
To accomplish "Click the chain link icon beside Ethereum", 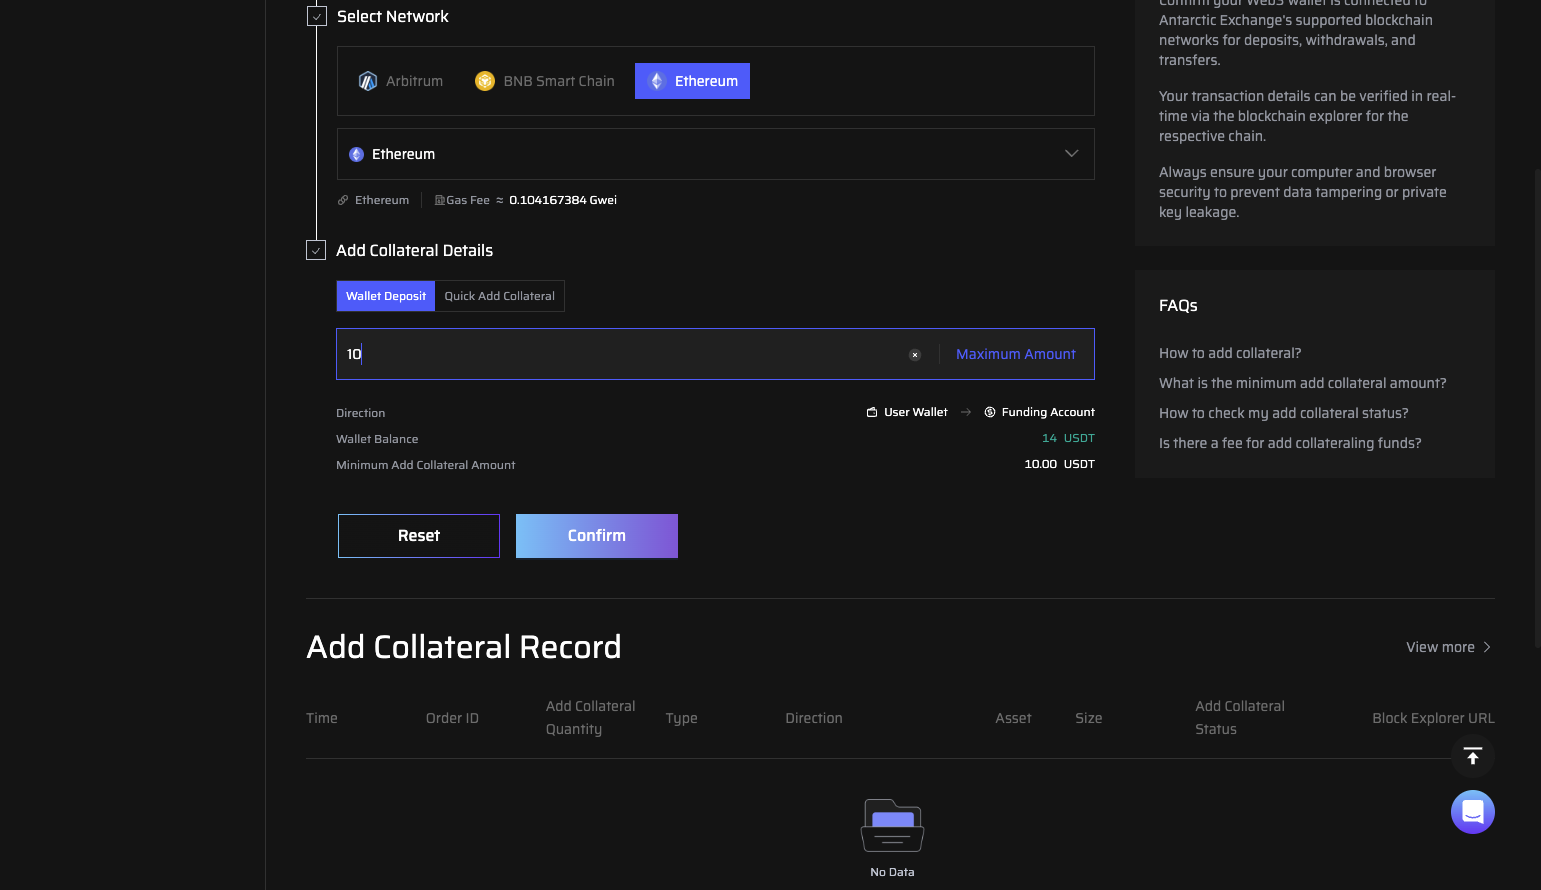I will pos(343,200).
